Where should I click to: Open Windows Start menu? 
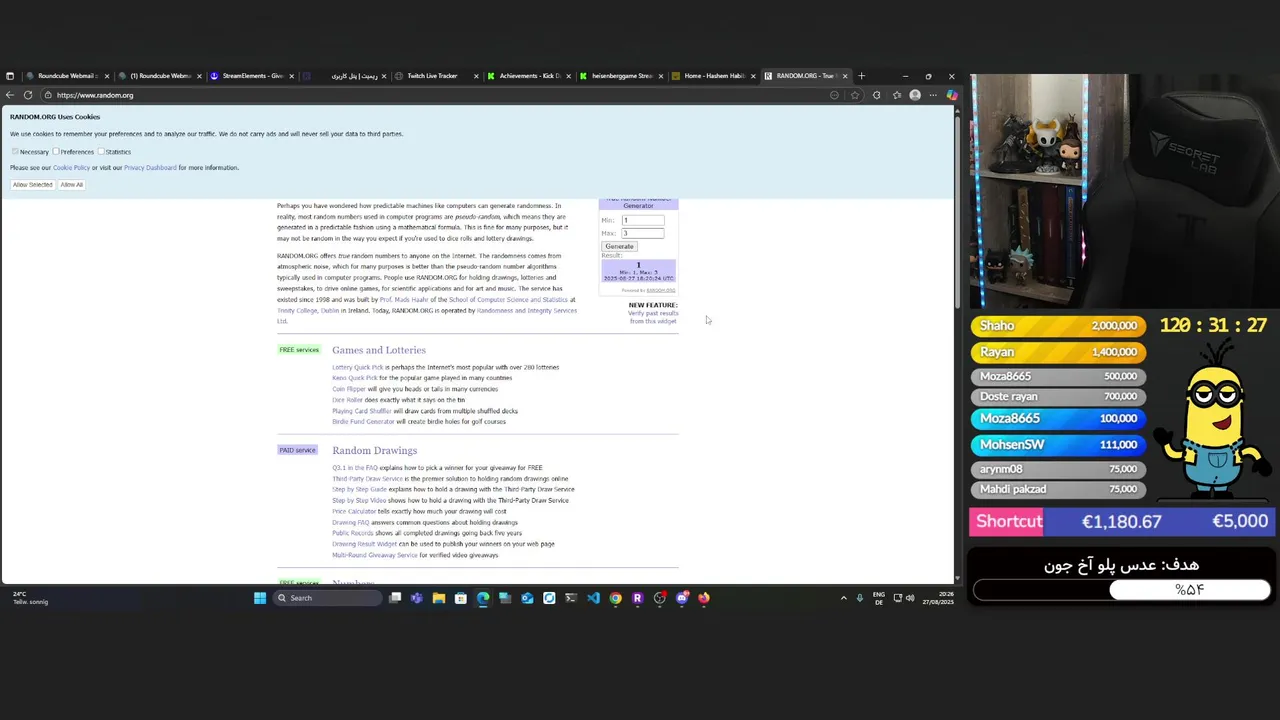(x=260, y=598)
